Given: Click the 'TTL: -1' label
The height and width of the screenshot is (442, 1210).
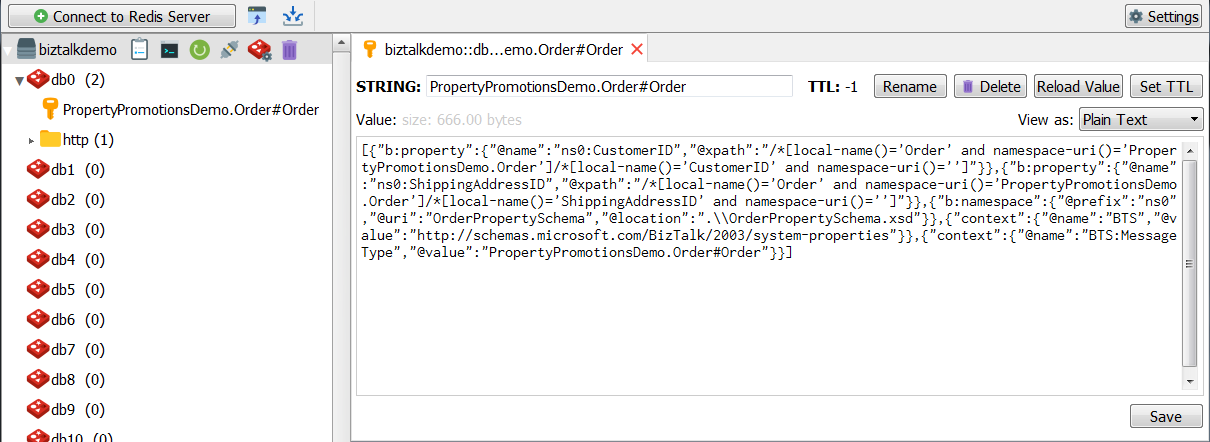Looking at the screenshot, I should (x=833, y=87).
